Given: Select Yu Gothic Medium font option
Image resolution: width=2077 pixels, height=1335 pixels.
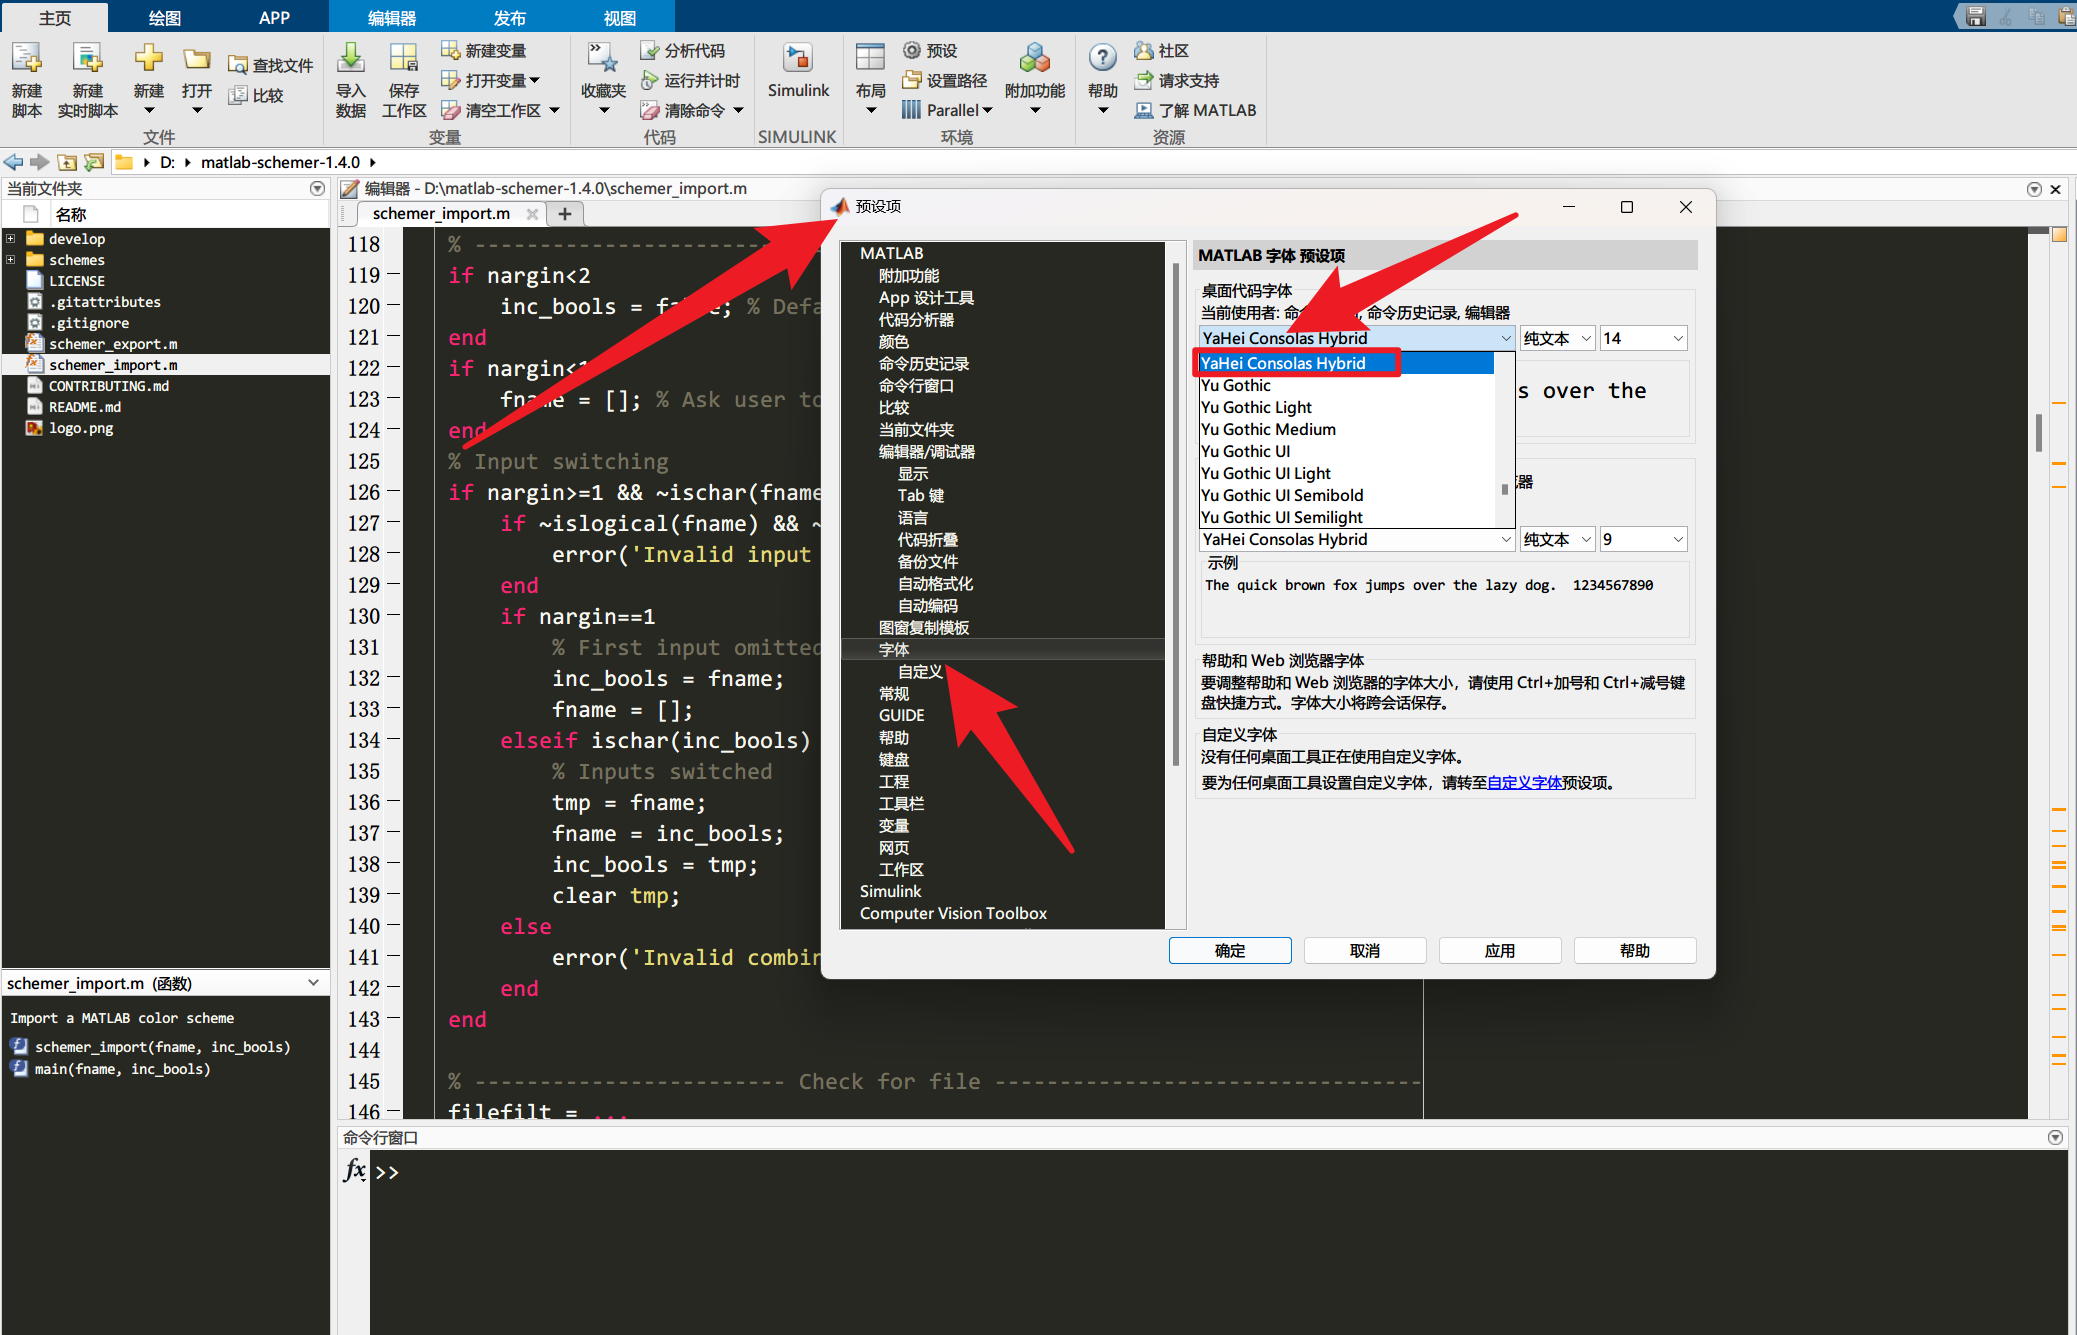Looking at the screenshot, I should [x=1346, y=429].
